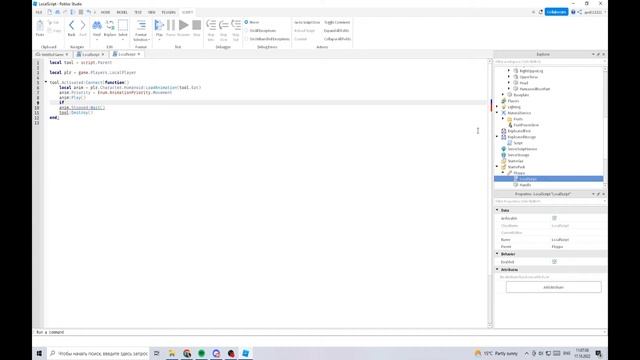Switch to the PLUGINS ribbon tab
The width and height of the screenshot is (640, 360).
168,12
